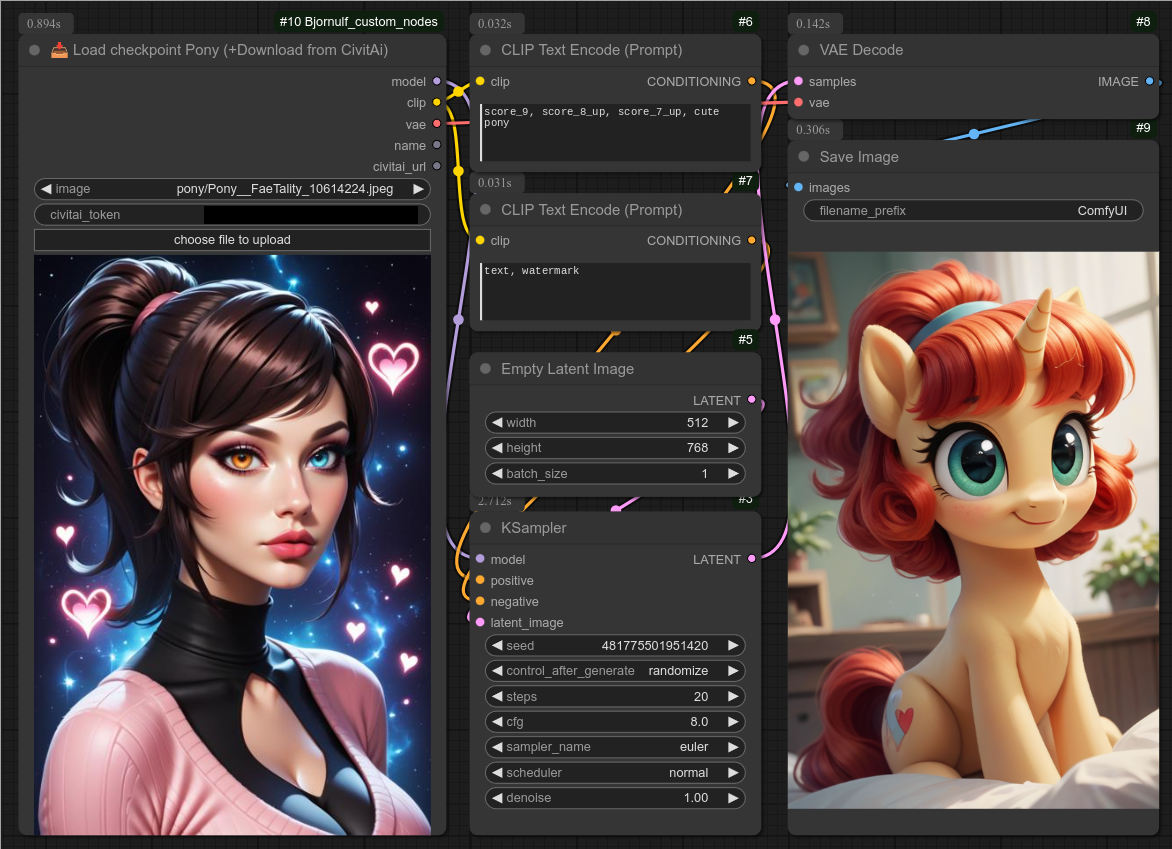The width and height of the screenshot is (1172, 849).
Task: Click the model input dot on KSampler
Action: click(478, 559)
